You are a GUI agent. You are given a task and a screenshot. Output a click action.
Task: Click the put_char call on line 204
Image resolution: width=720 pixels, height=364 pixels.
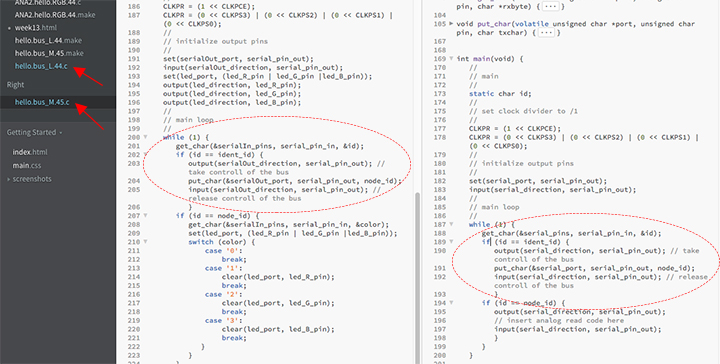coord(295,181)
